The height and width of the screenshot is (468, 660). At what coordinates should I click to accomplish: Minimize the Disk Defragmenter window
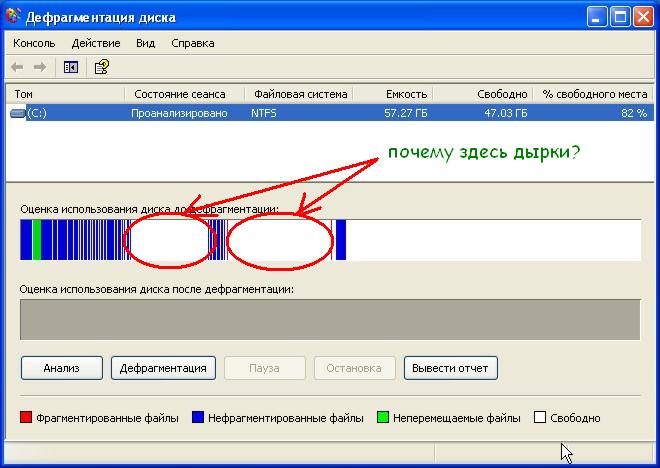[596, 17]
